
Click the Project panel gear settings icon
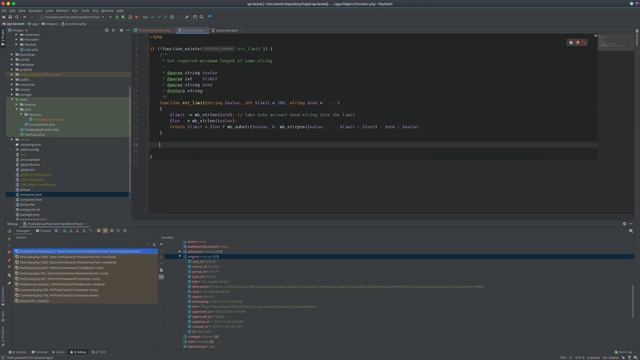[x=121, y=30]
